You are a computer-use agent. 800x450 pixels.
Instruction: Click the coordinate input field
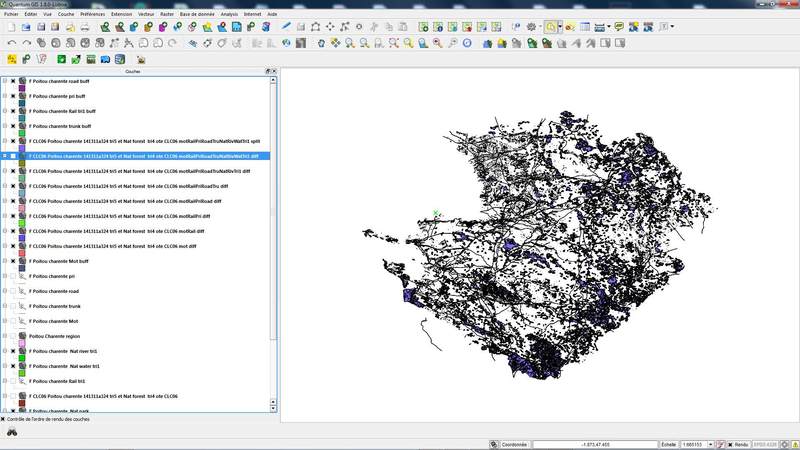click(x=589, y=444)
